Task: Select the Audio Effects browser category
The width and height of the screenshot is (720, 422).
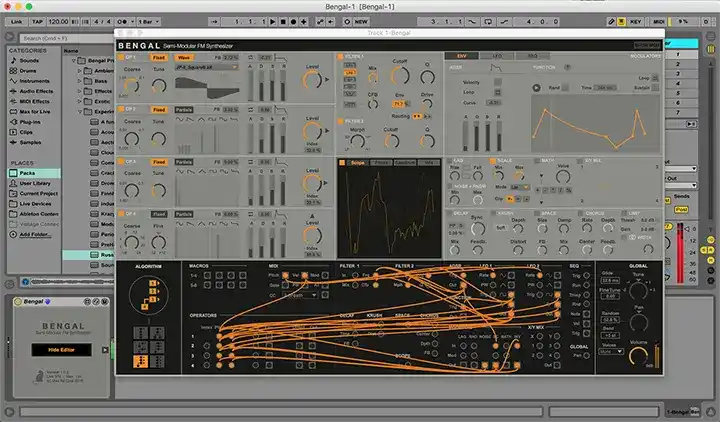Action: [36, 91]
